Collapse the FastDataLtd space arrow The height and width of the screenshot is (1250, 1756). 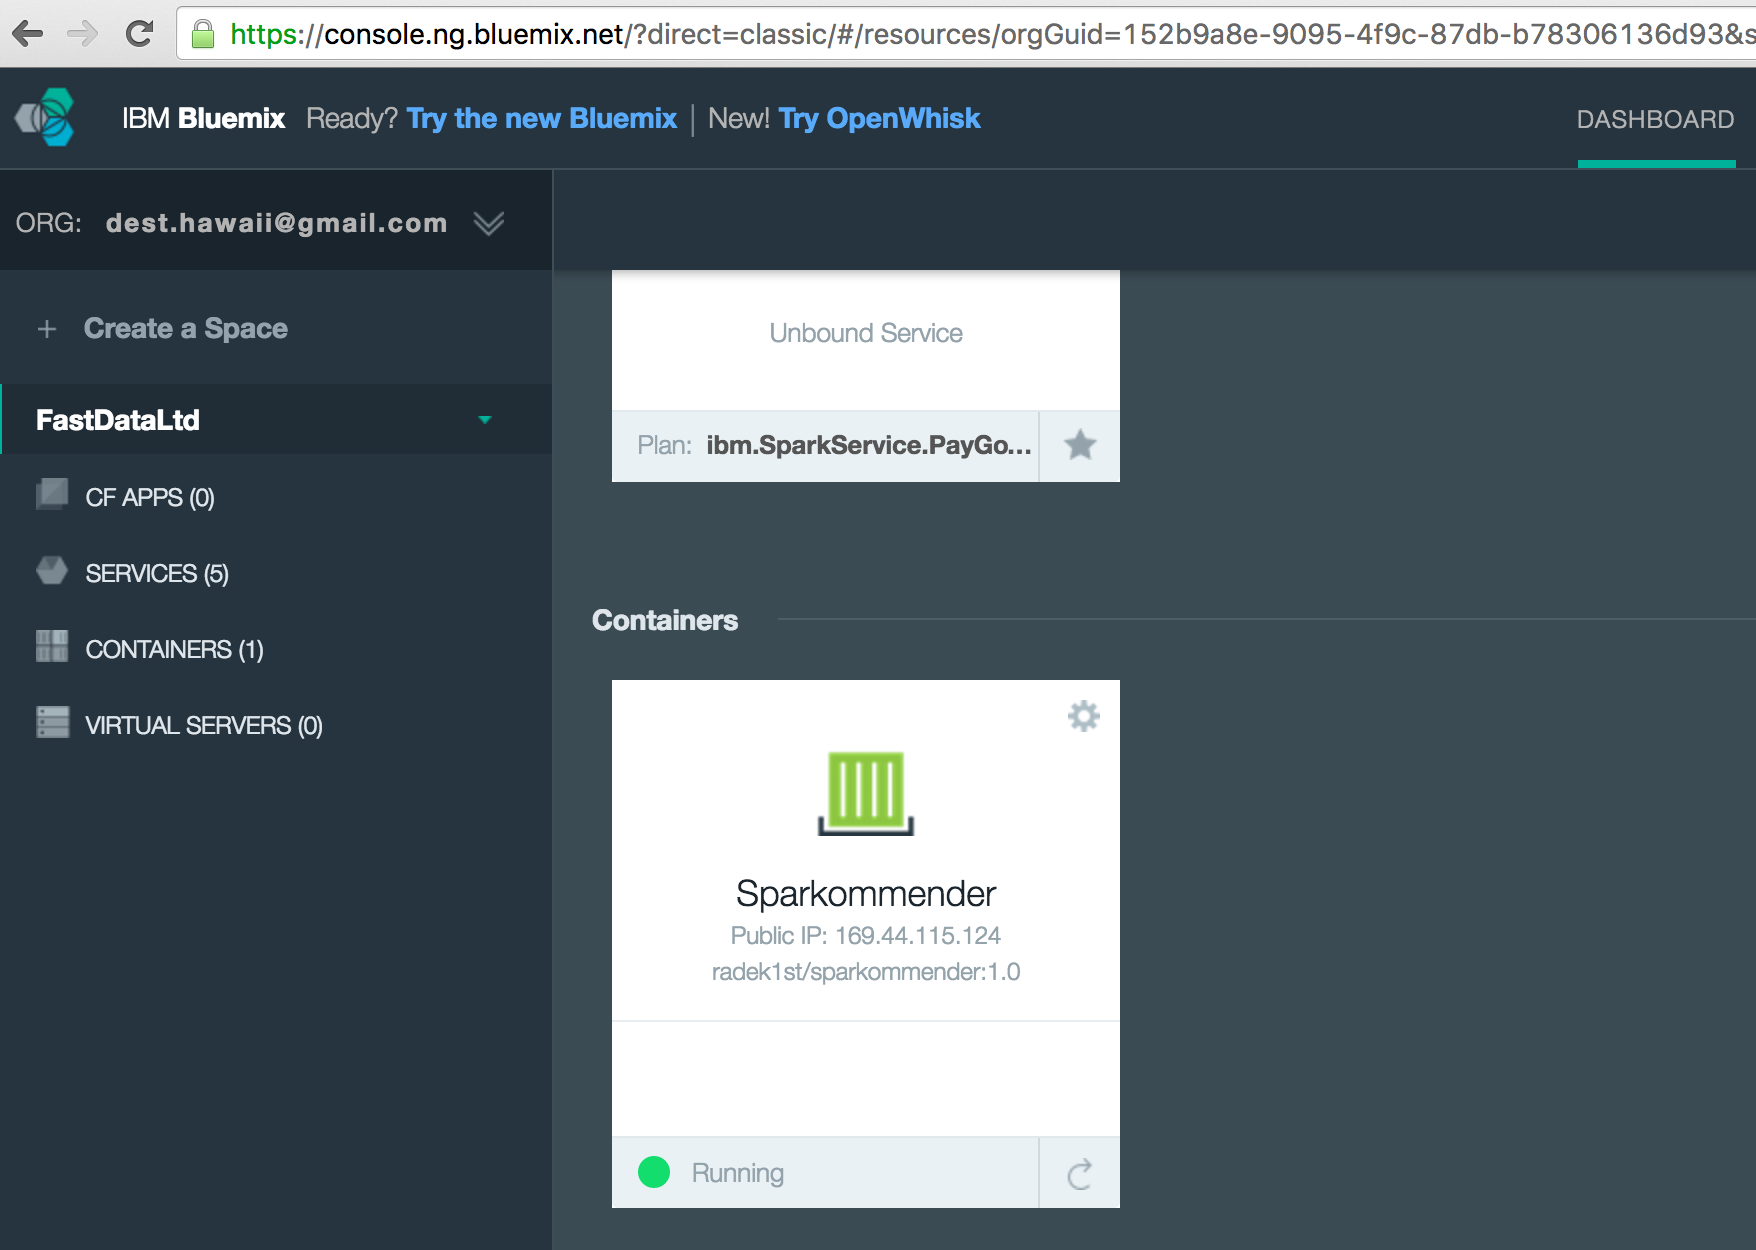click(485, 420)
